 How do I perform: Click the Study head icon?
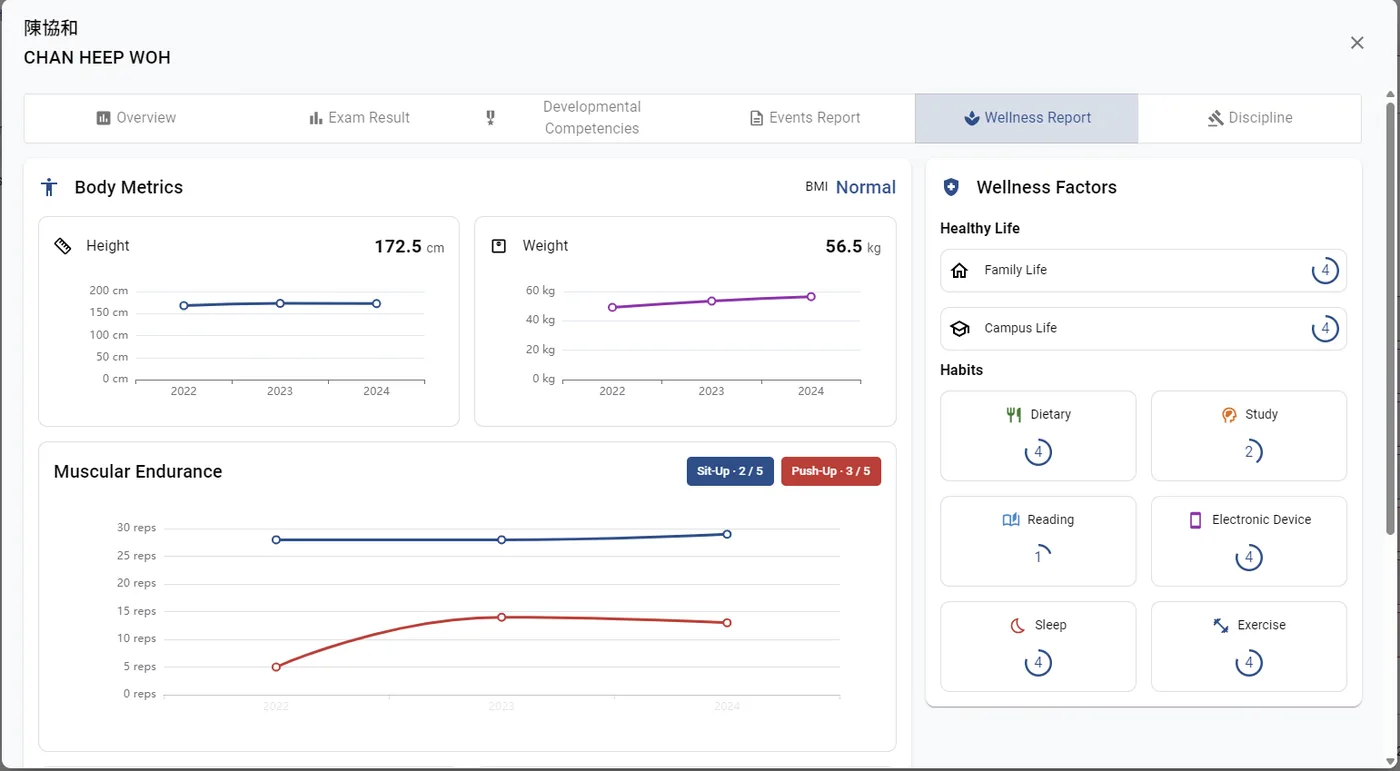pyautogui.click(x=1229, y=415)
